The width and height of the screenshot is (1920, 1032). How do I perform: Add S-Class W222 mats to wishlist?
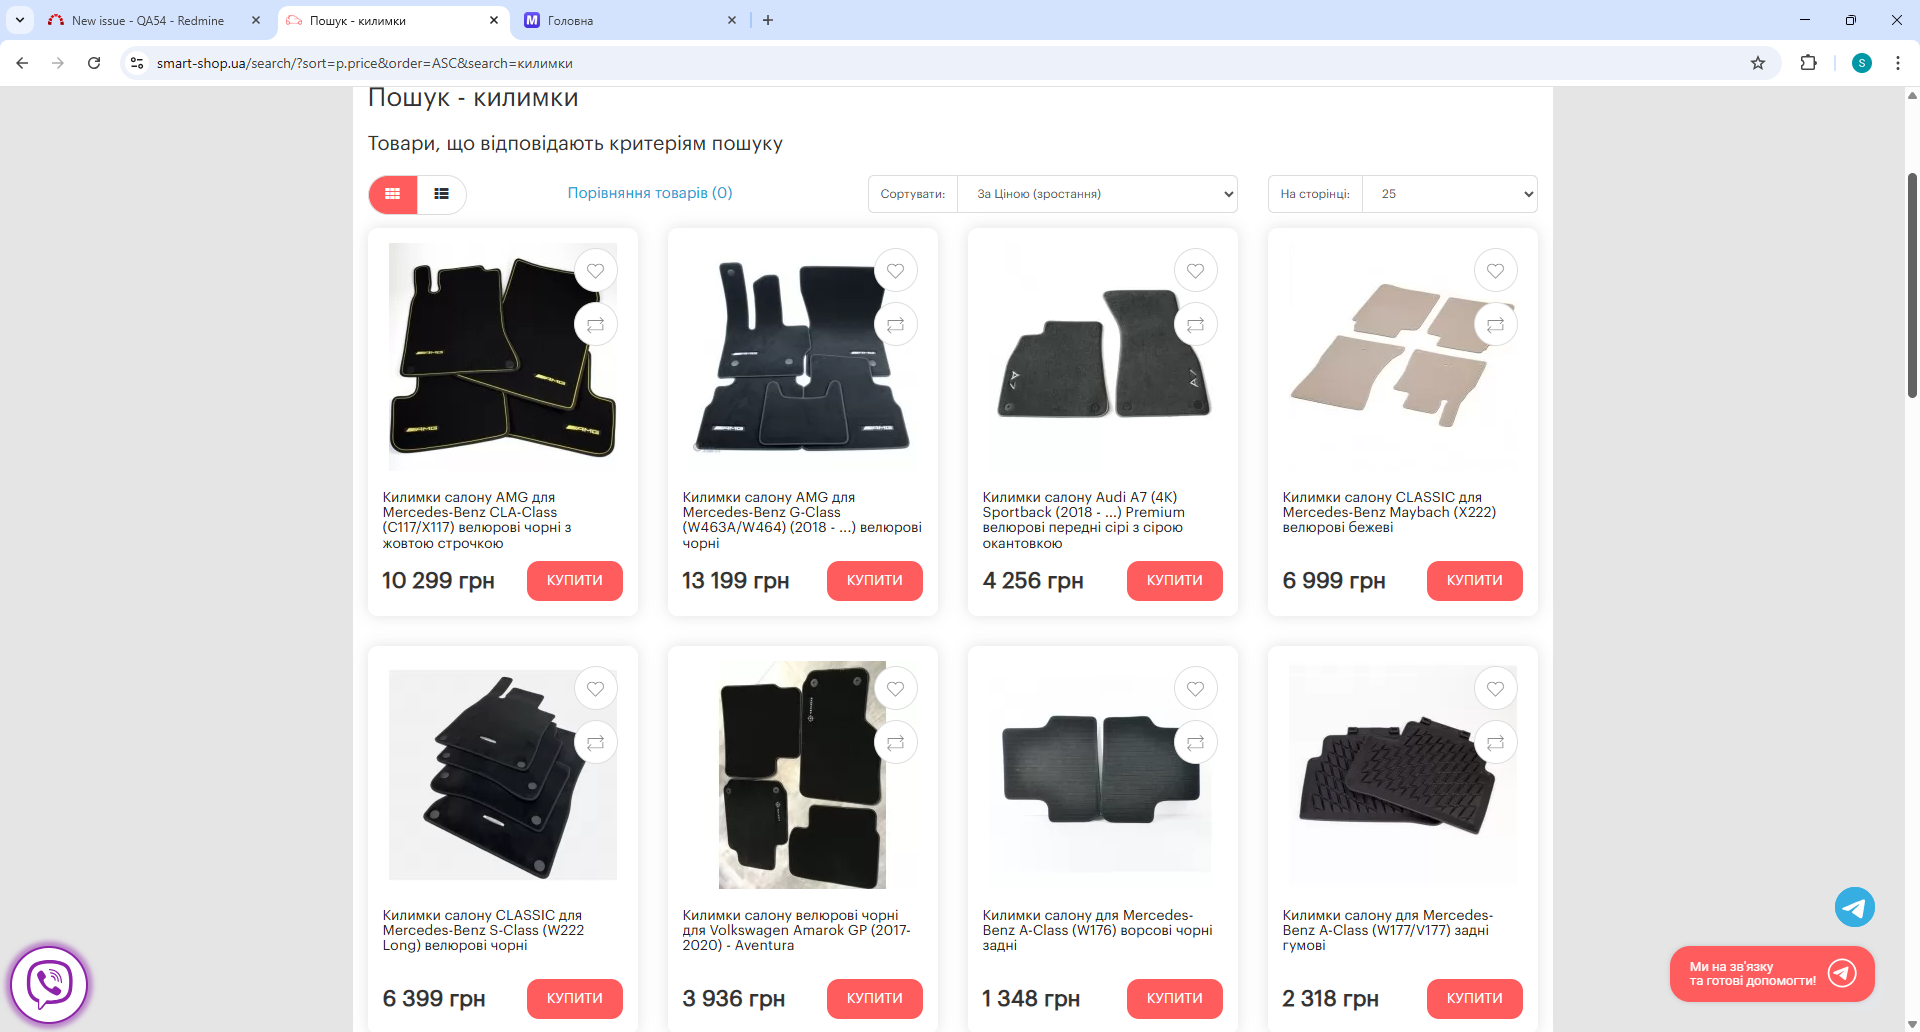point(595,689)
